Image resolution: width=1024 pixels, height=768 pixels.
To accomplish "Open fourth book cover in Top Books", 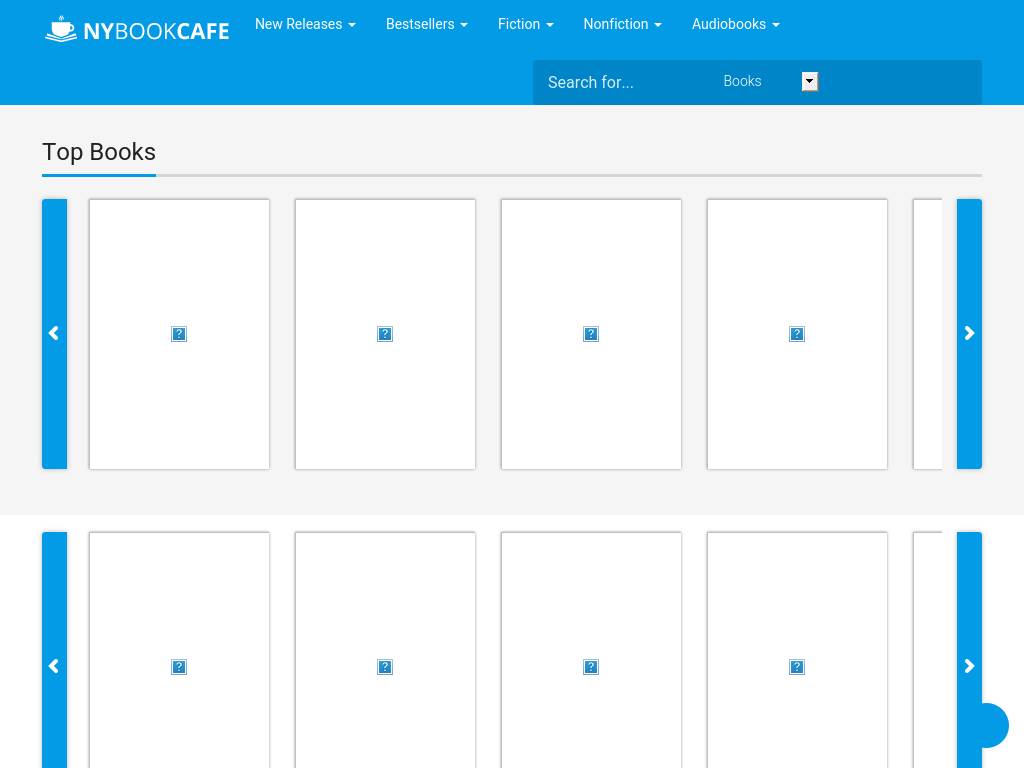I will 797,334.
